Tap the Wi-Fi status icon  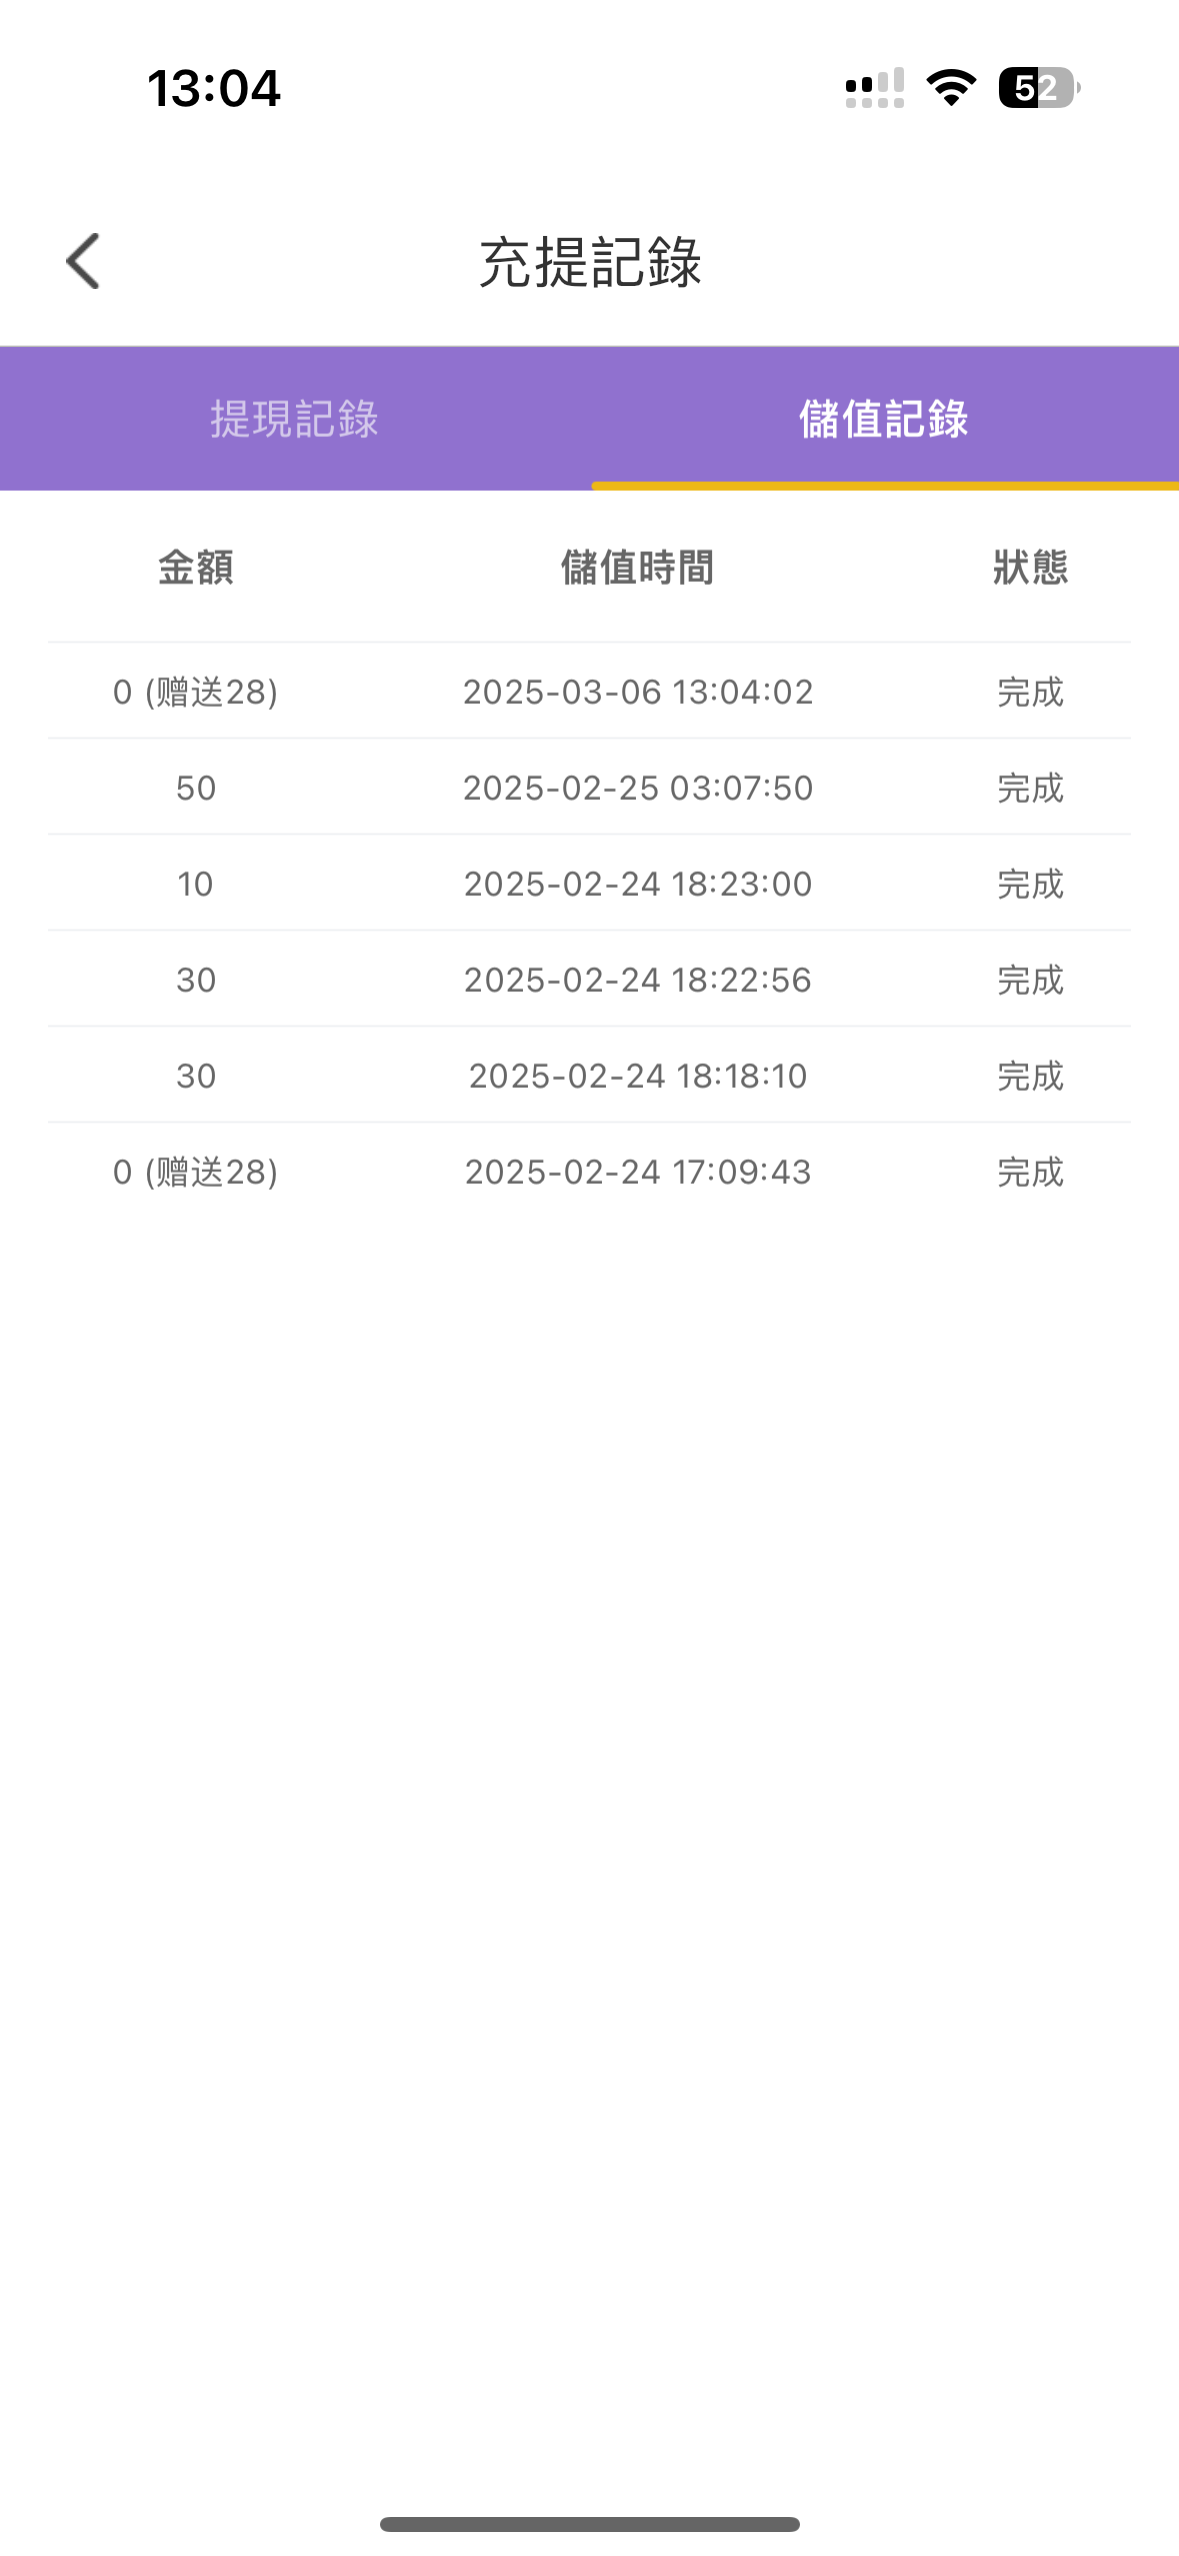click(951, 88)
